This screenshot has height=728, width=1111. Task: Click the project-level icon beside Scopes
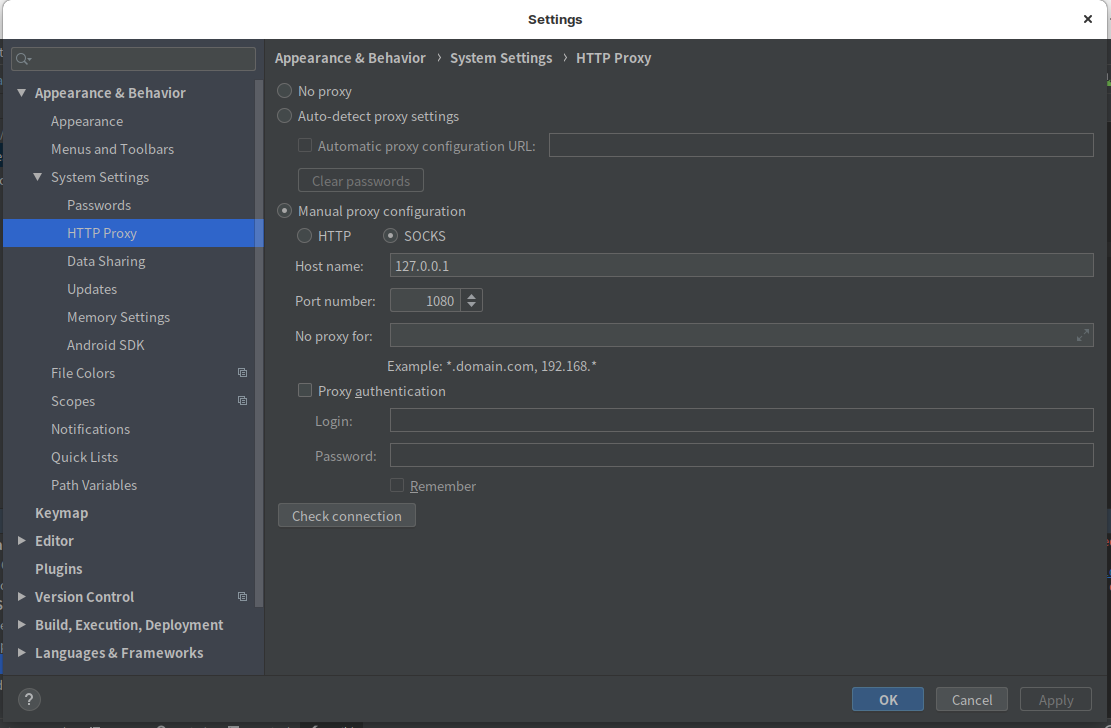coord(242,401)
